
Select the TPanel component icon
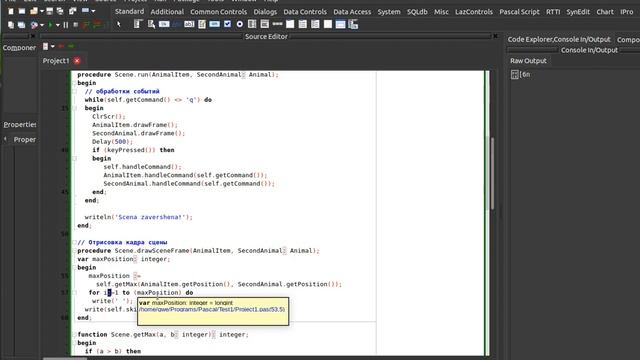coord(328,24)
